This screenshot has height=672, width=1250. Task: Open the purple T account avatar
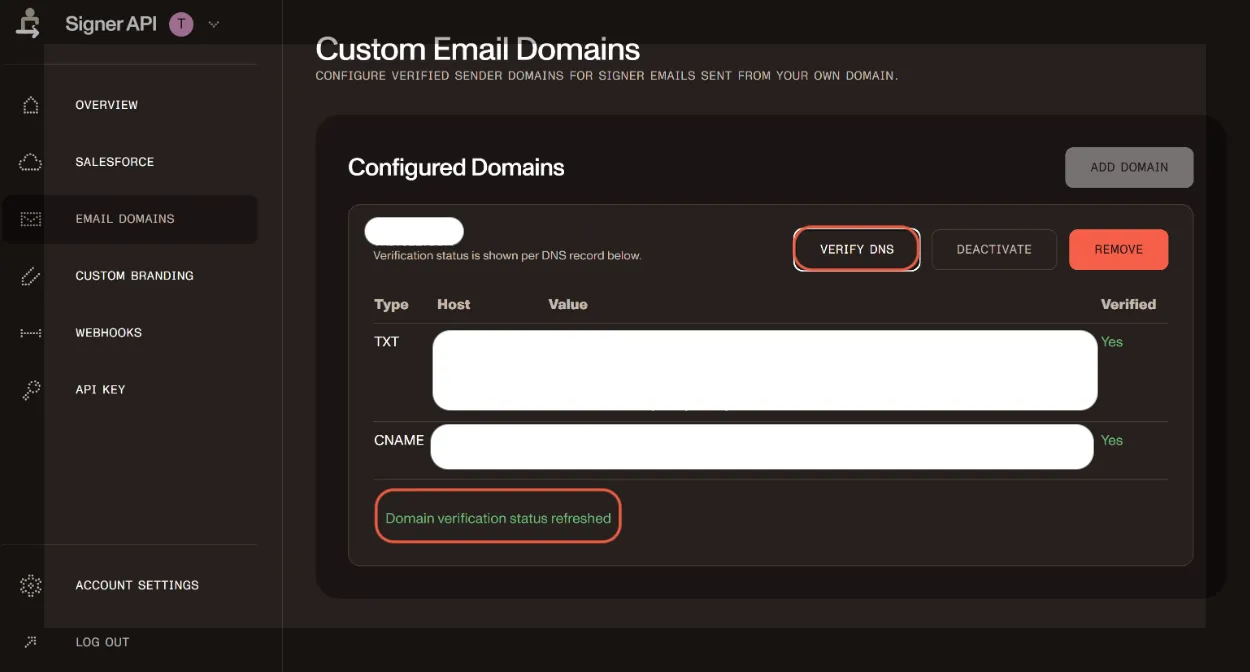click(181, 24)
